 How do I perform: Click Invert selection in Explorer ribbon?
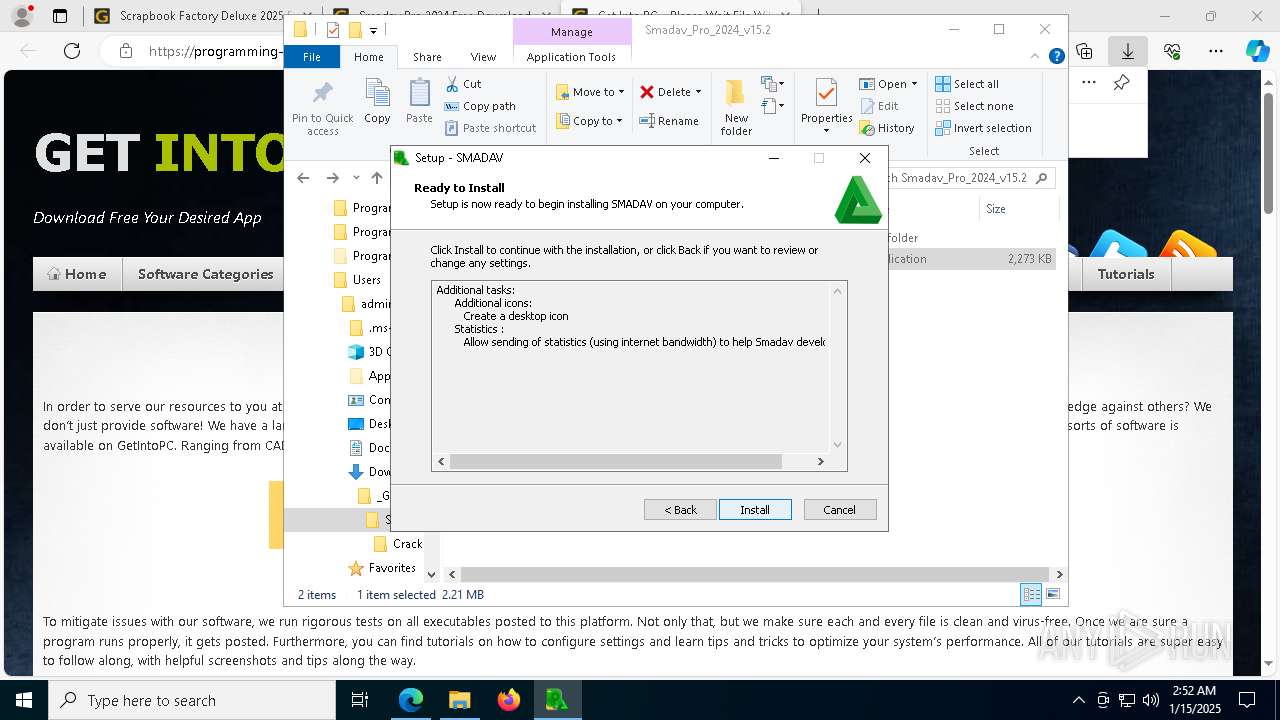(983, 128)
